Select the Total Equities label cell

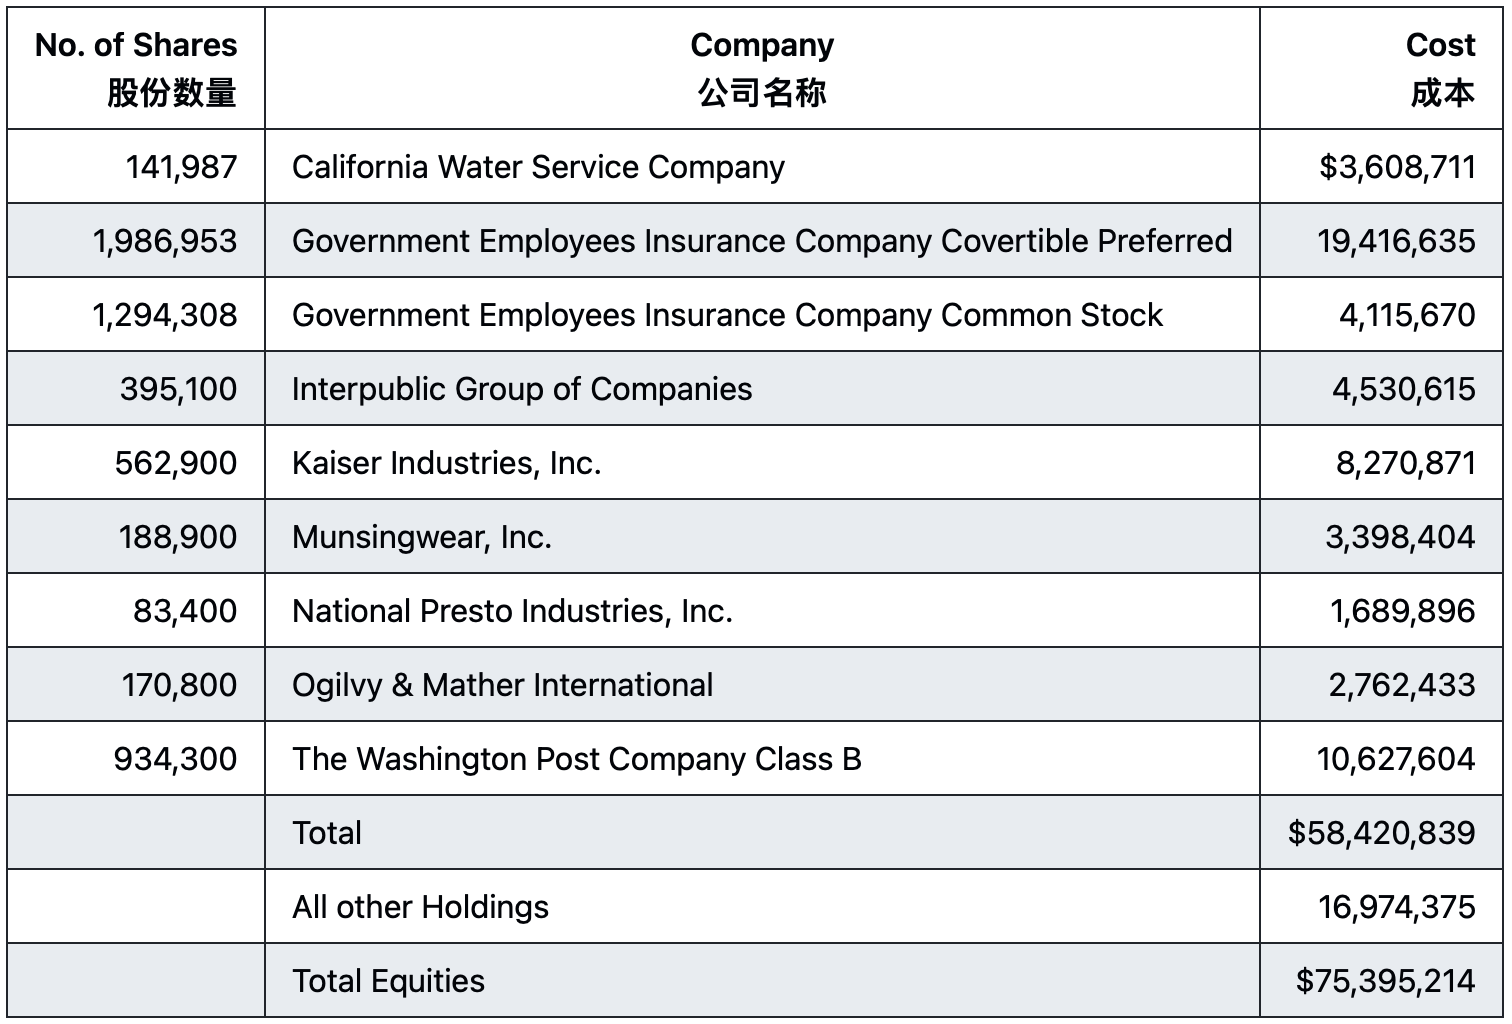pos(762,980)
